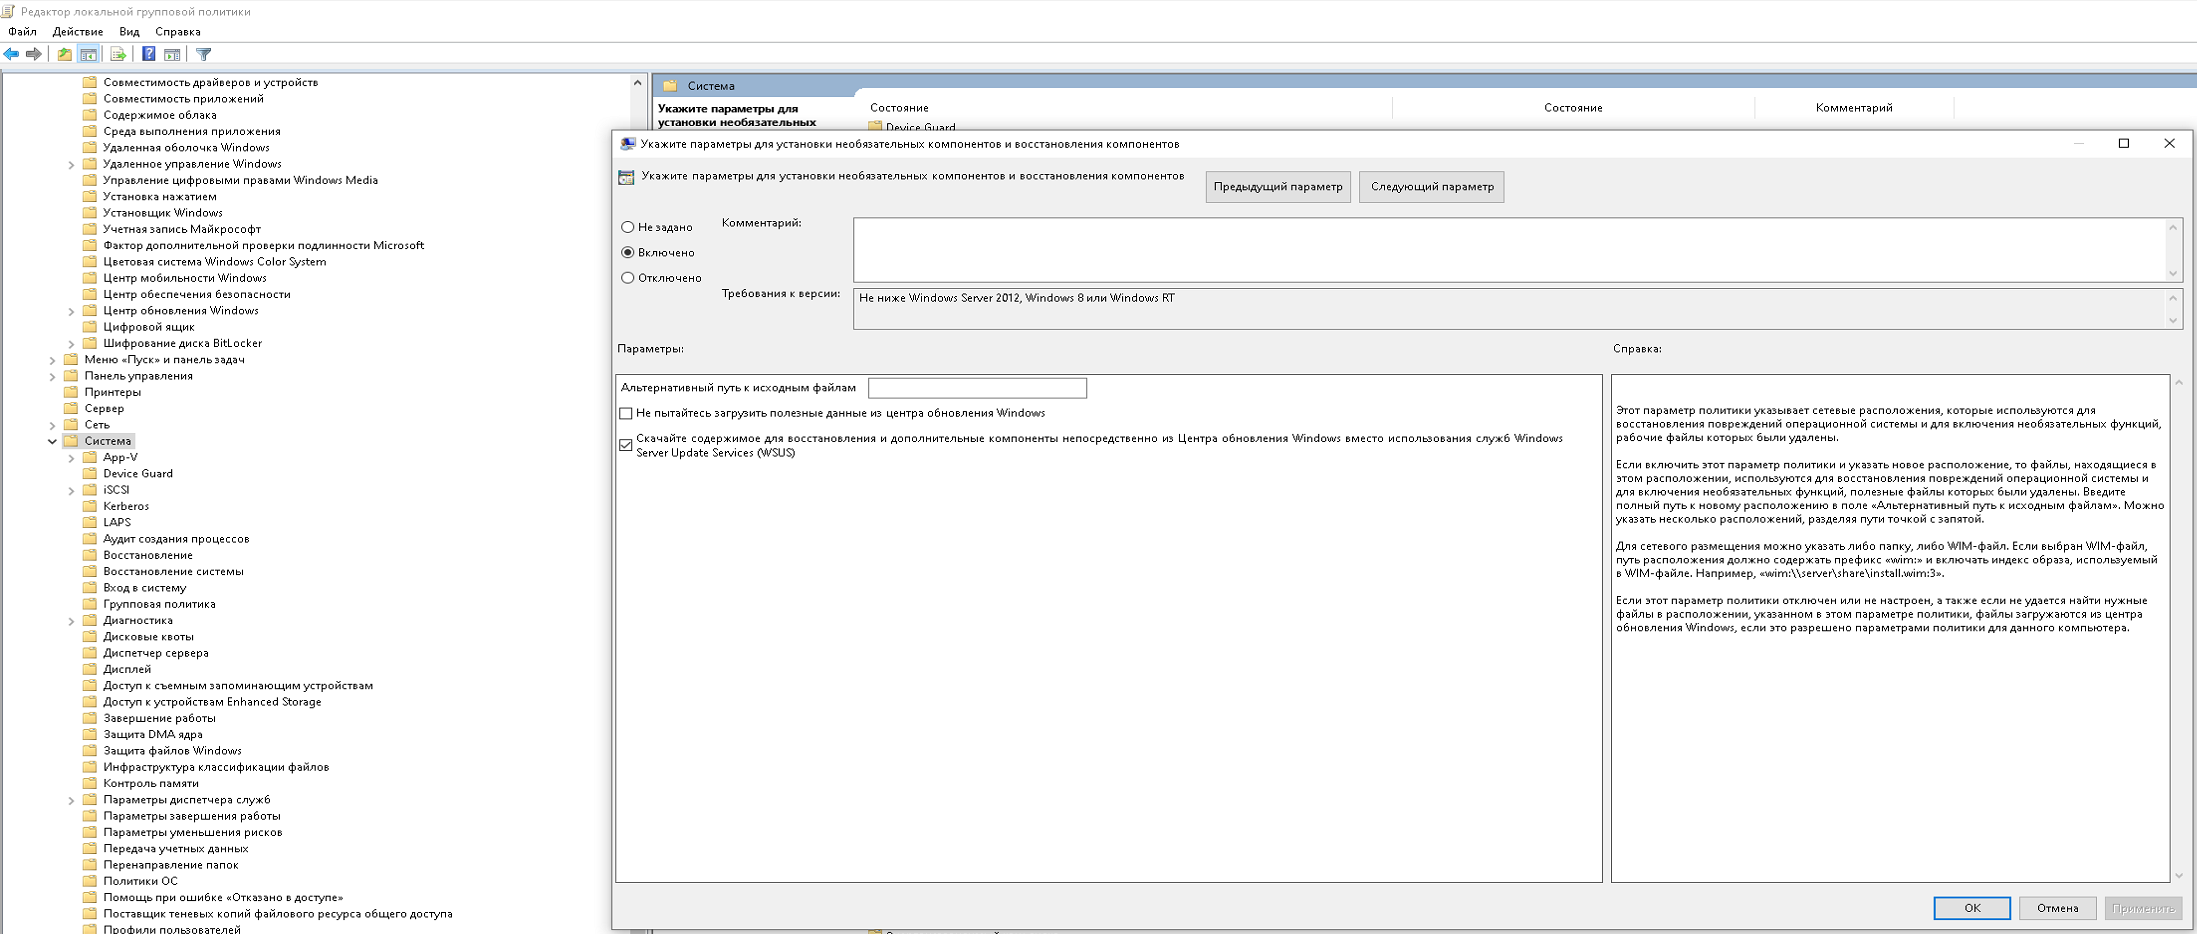
Task: Click the blue Back arrow in toolbar
Action: tap(11, 54)
